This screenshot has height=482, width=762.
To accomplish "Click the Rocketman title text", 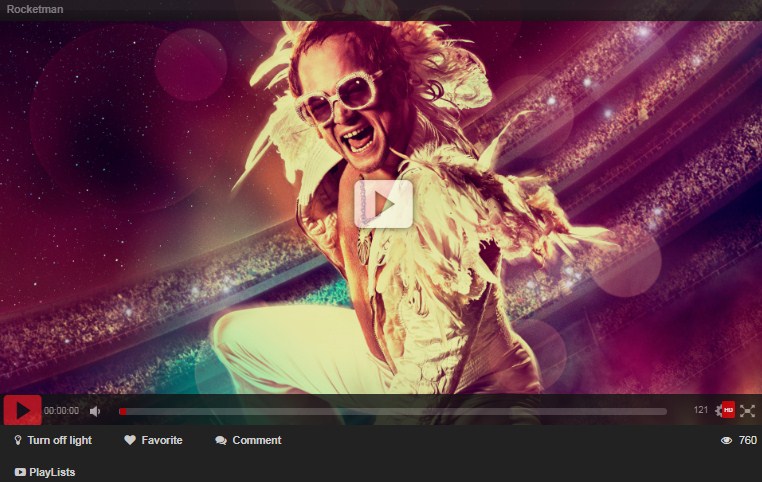I will pos(35,9).
